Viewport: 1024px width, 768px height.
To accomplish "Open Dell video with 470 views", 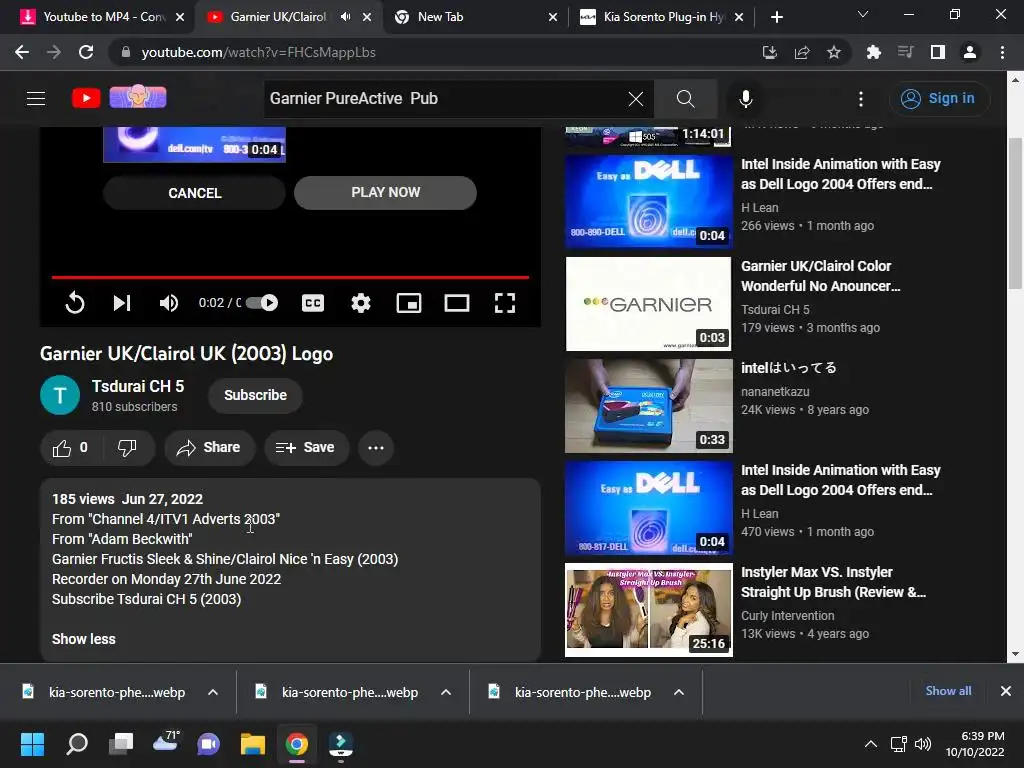I will tap(648, 508).
